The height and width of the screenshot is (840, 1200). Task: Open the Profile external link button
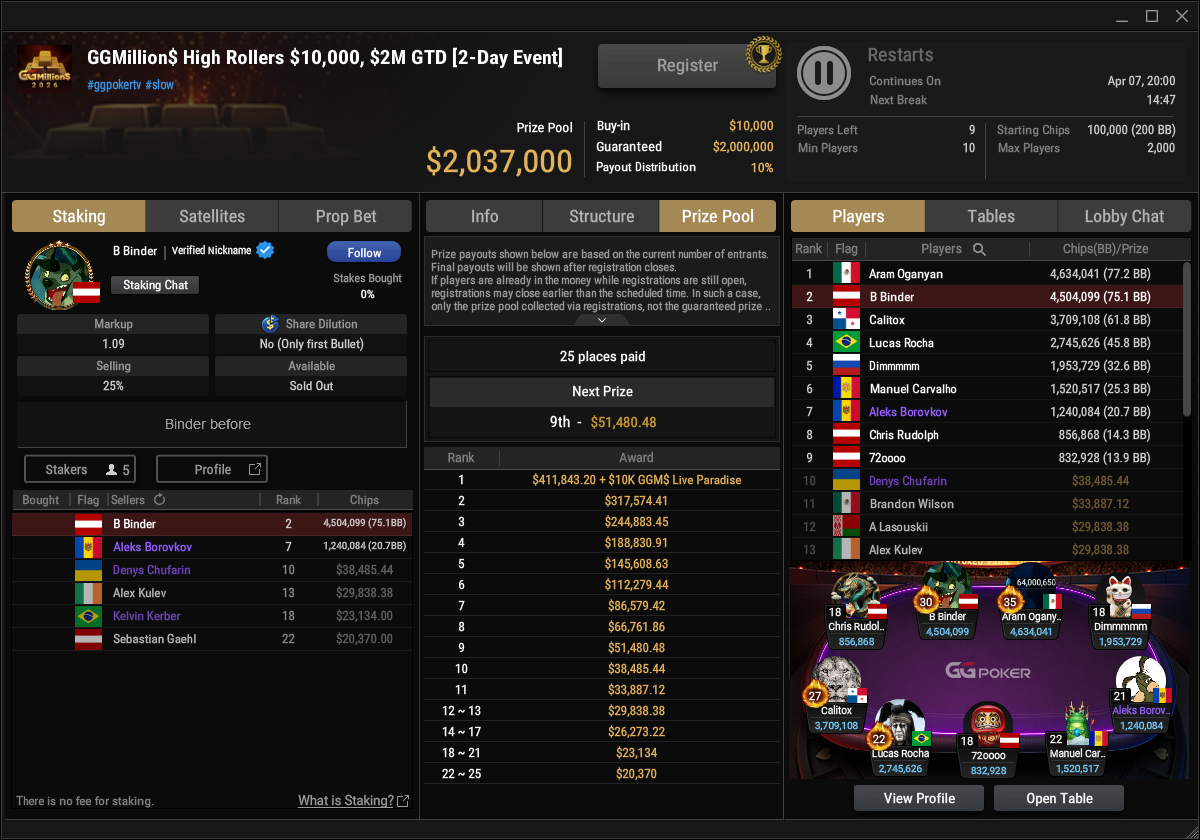point(212,469)
